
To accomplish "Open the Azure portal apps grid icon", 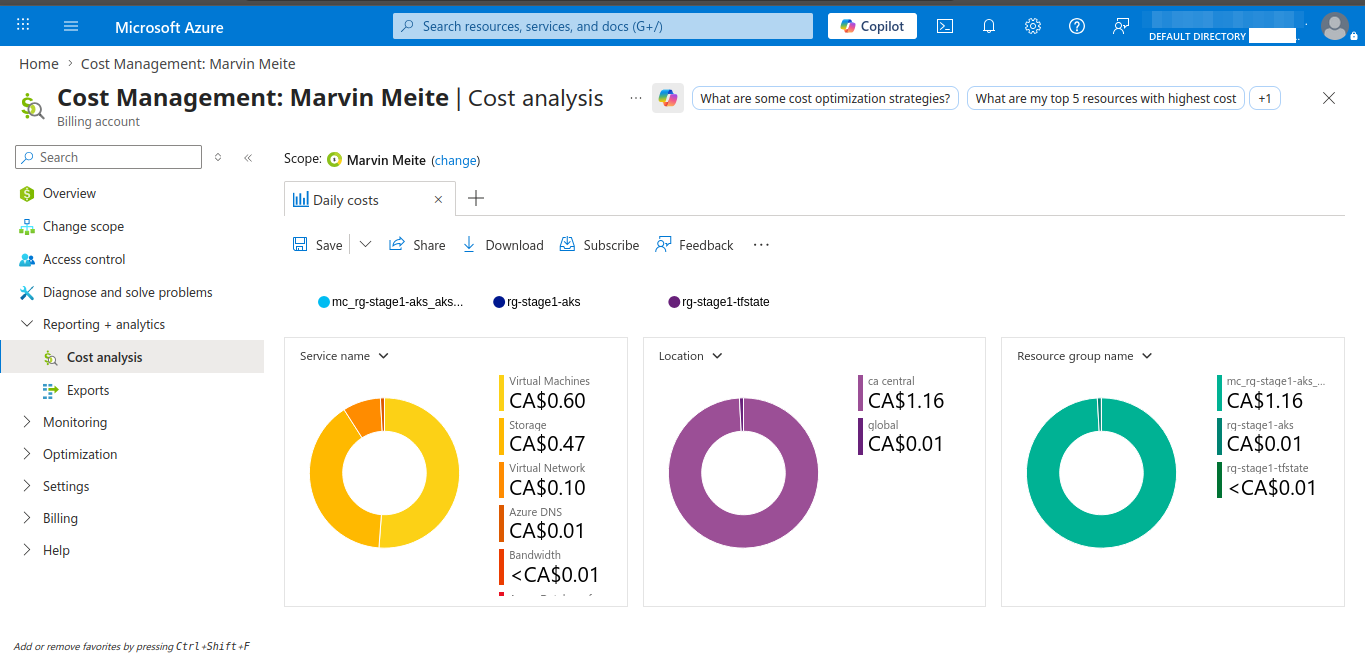I will (23, 26).
